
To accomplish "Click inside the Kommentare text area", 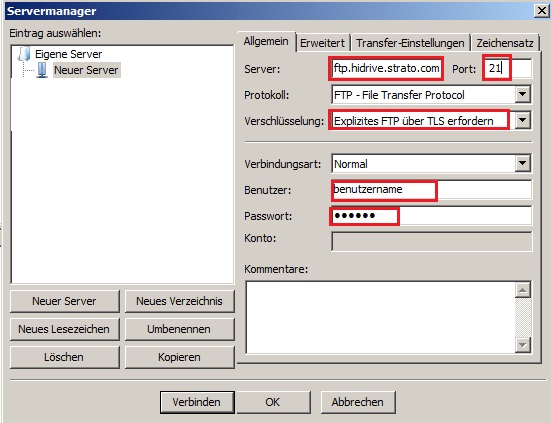I will (380, 317).
